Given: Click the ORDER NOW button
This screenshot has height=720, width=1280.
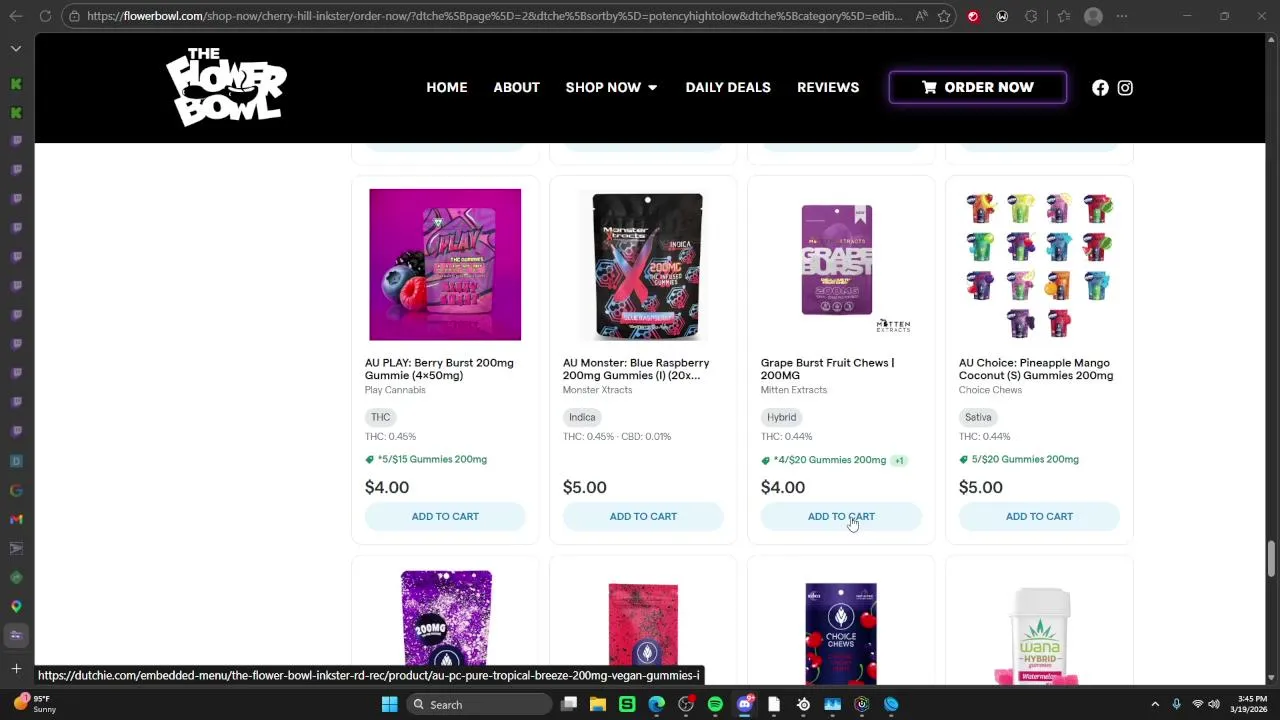Looking at the screenshot, I should click(x=978, y=87).
